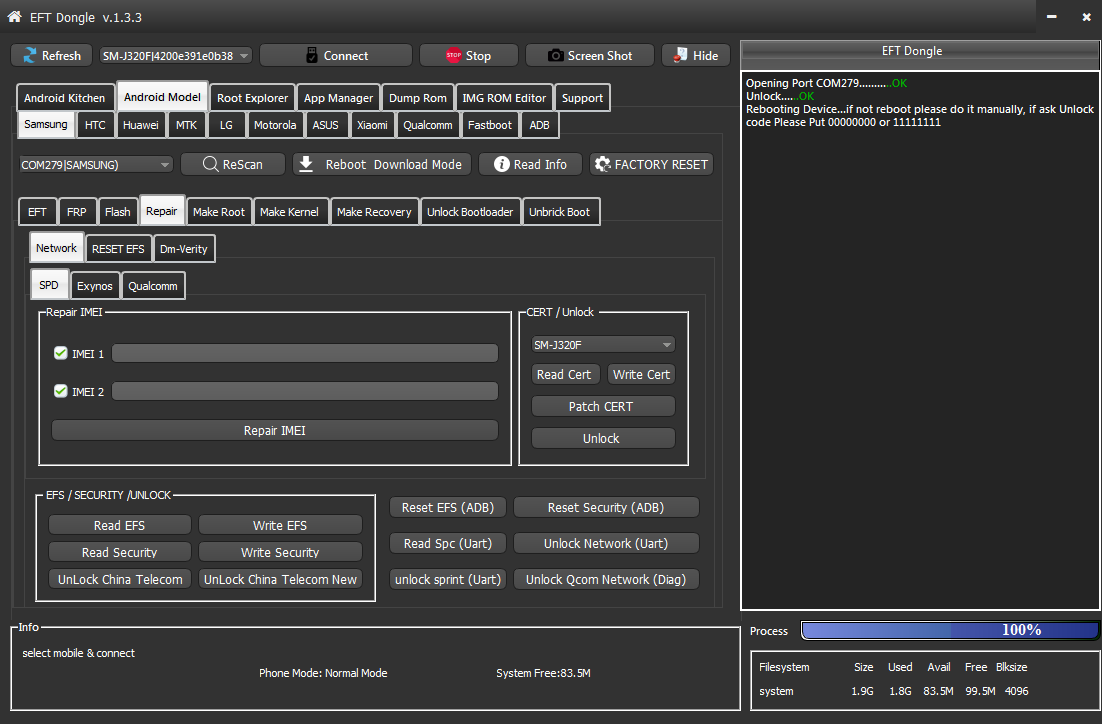Click the IMEI 1 input field
The image size is (1102, 724).
coord(305,353)
